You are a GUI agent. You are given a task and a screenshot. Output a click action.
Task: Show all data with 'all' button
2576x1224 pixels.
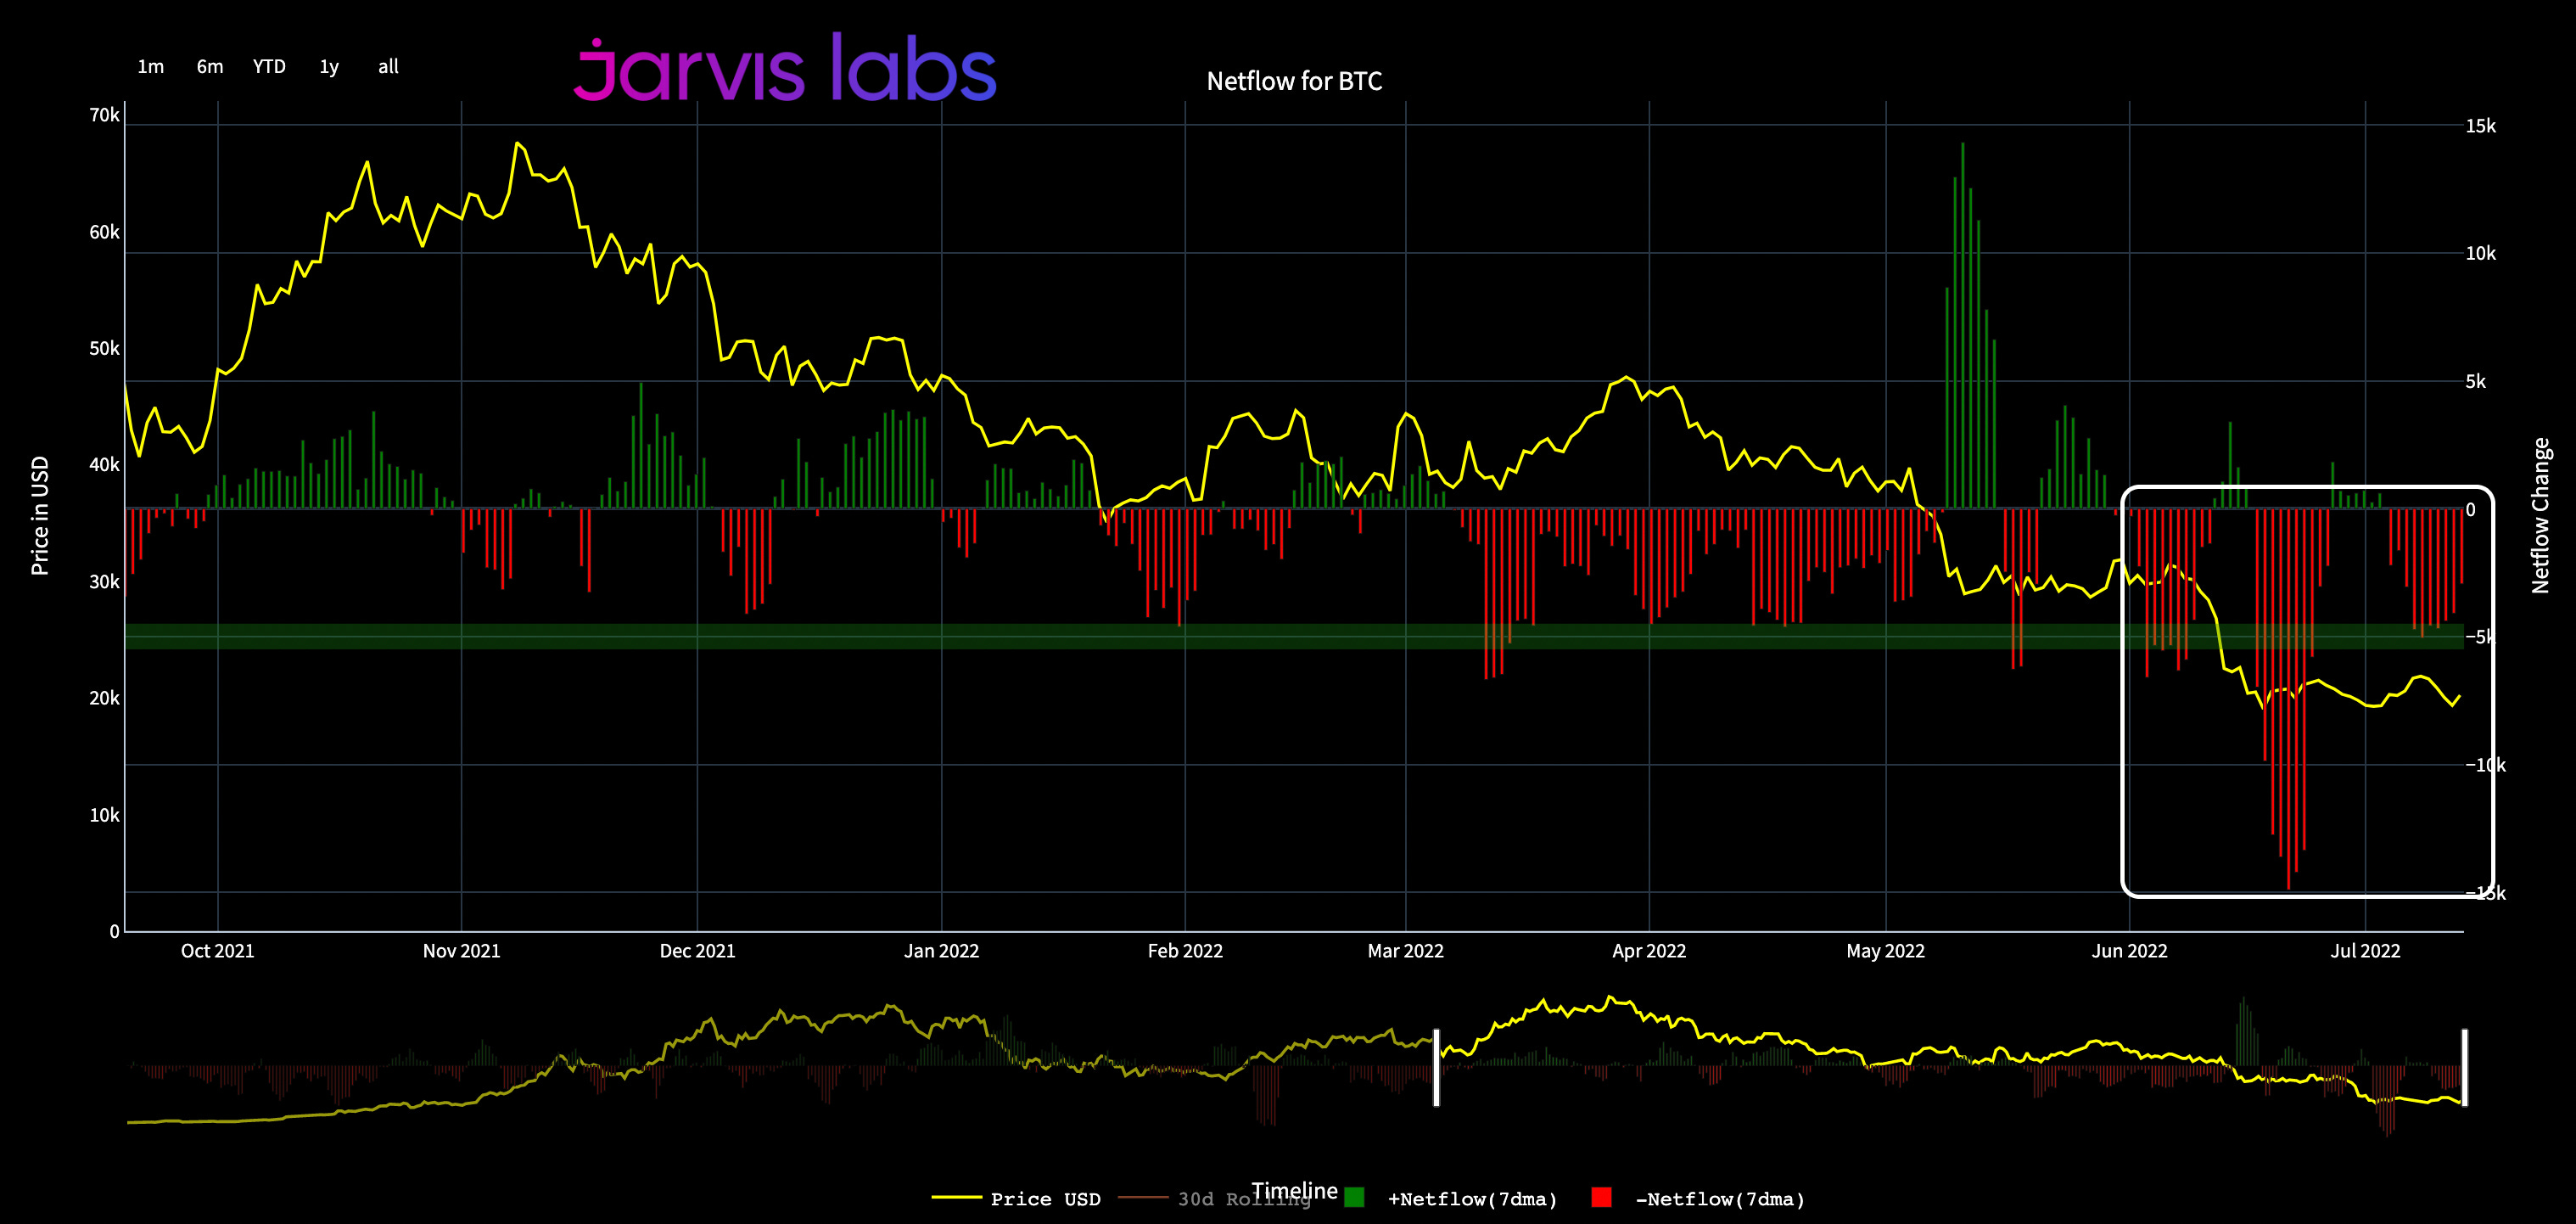coord(388,67)
